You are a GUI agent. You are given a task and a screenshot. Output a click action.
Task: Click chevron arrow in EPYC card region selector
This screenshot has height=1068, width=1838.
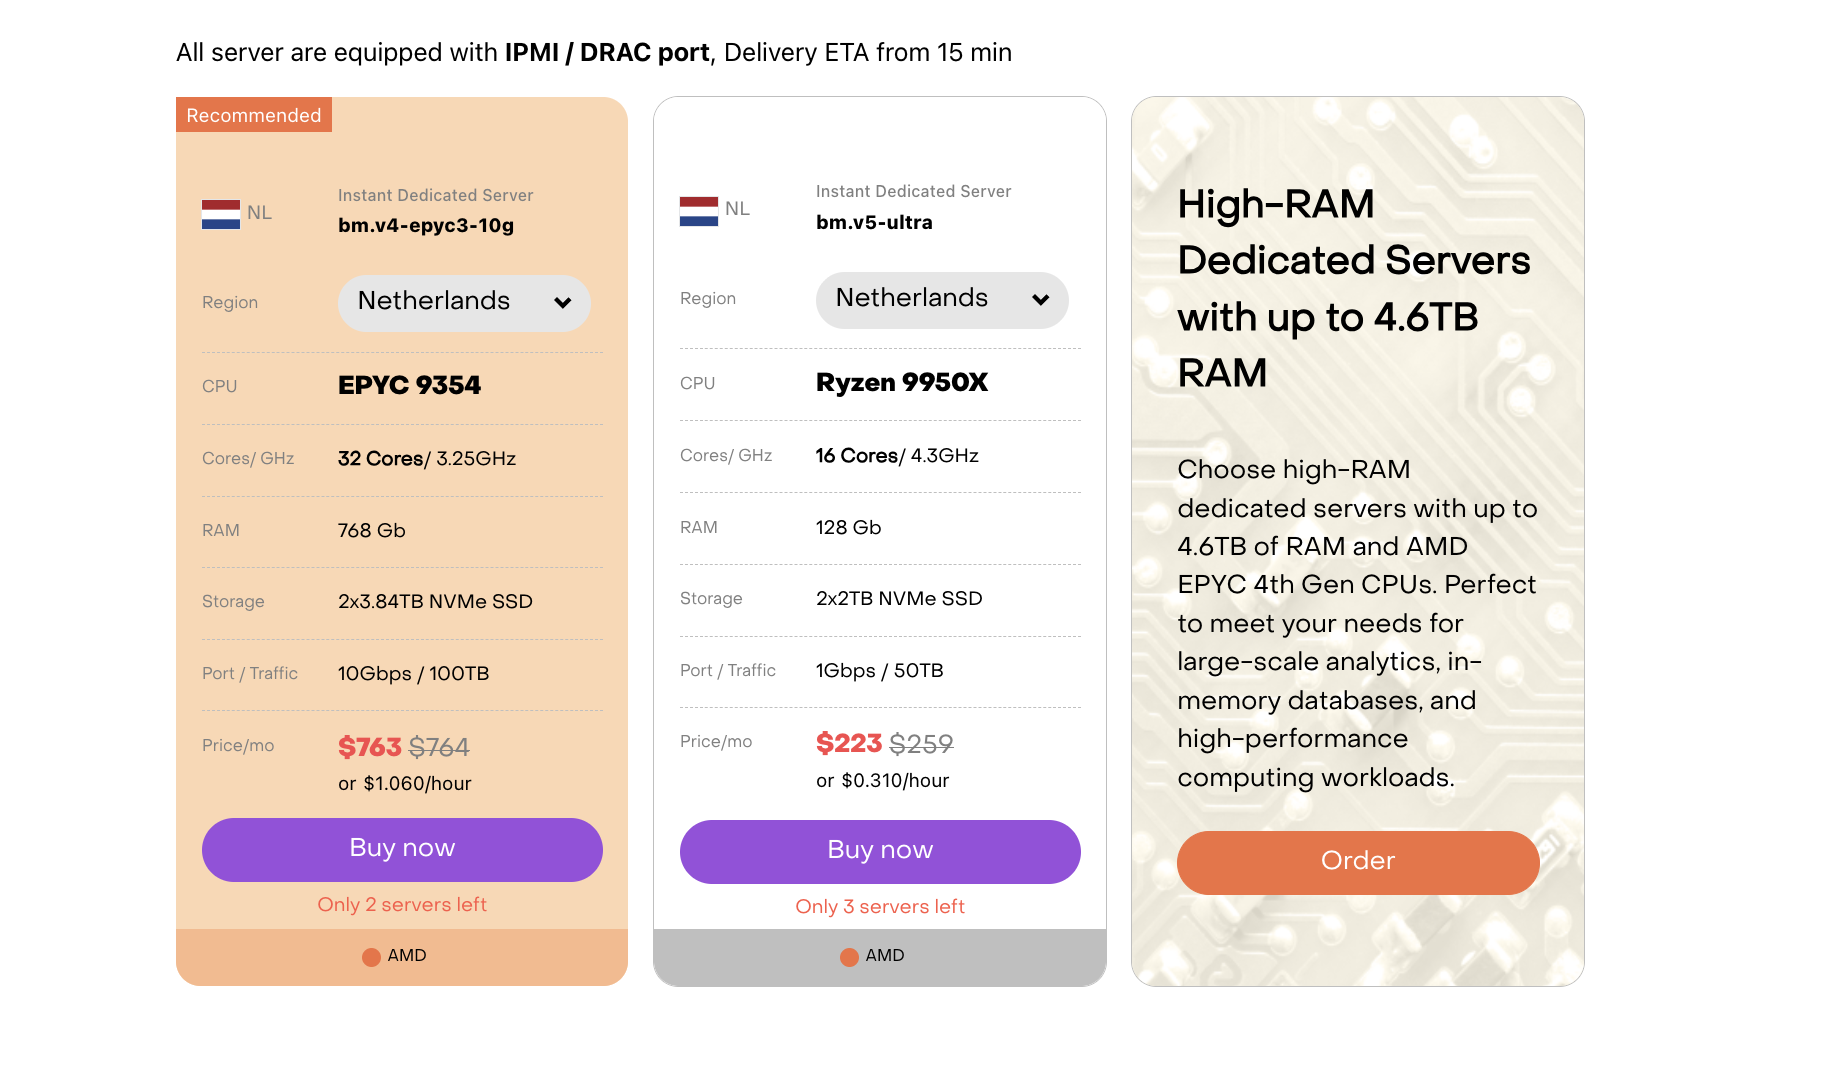coord(563,303)
